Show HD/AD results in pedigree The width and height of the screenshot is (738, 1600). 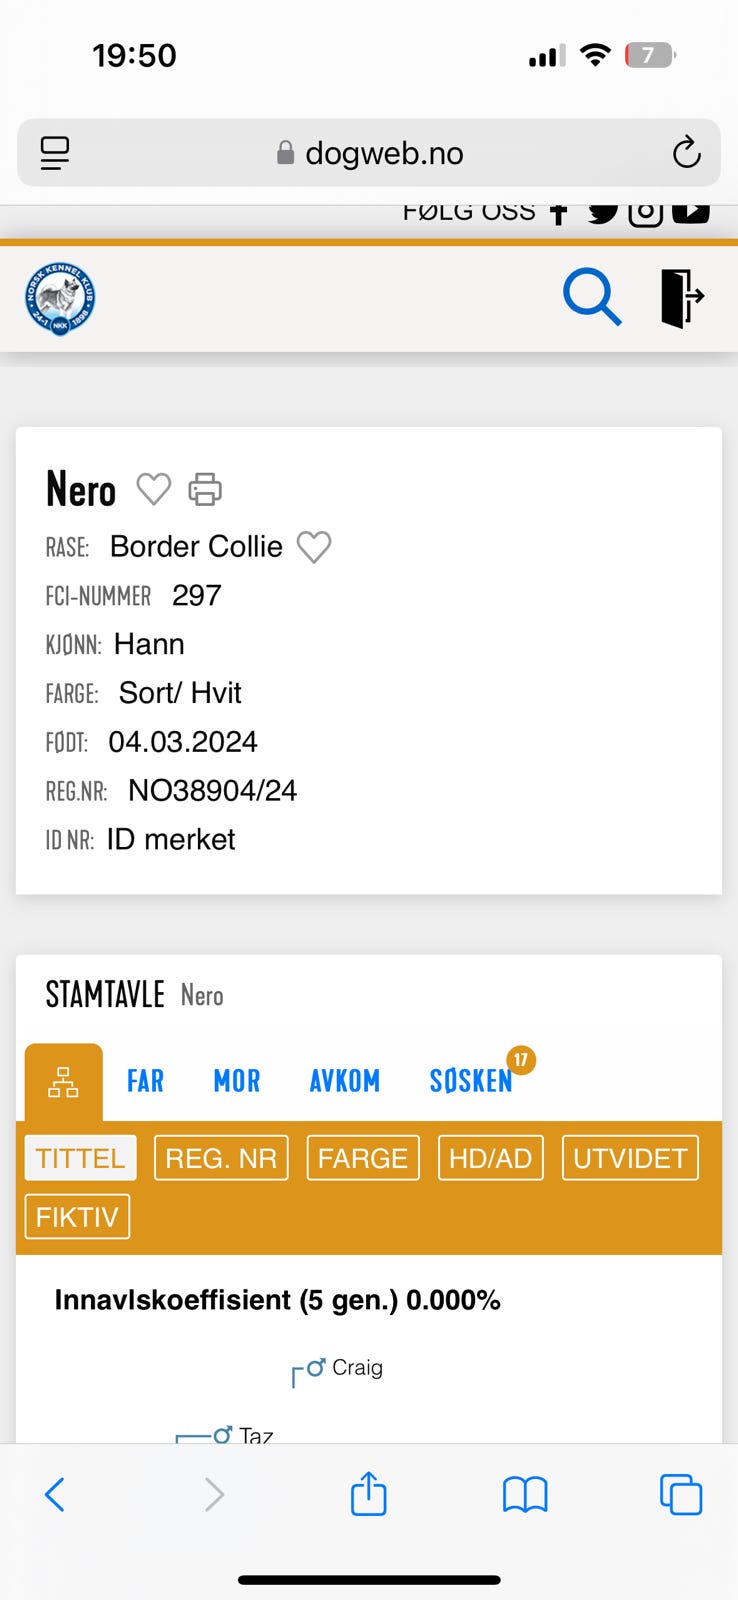490,1158
